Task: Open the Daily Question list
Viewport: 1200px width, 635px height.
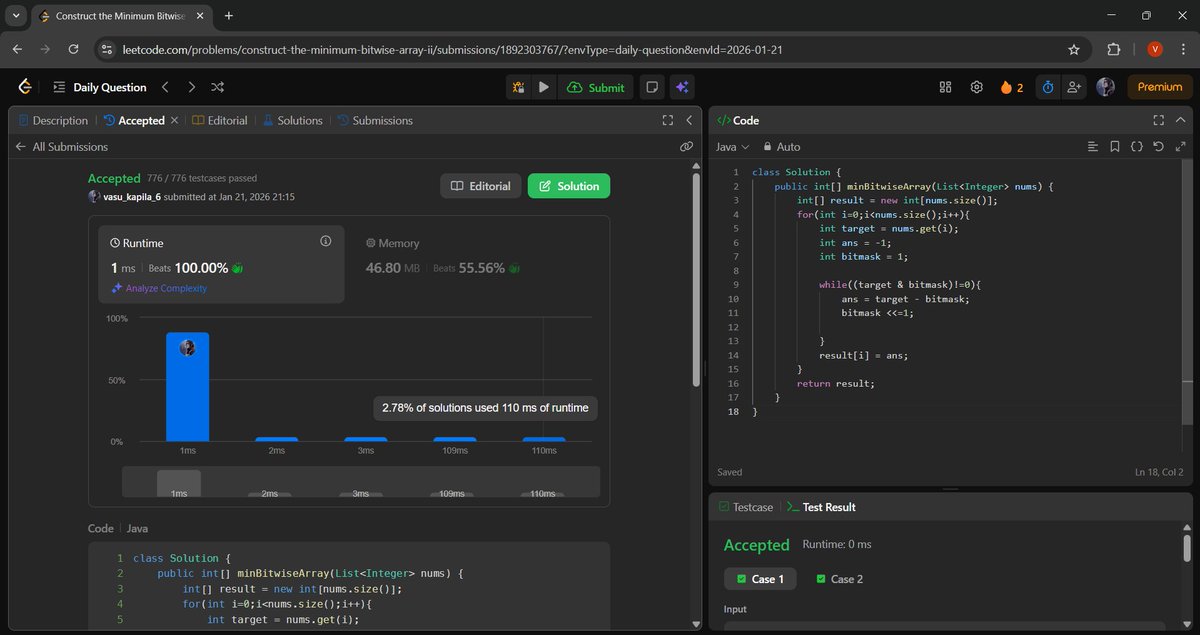Action: (x=99, y=87)
